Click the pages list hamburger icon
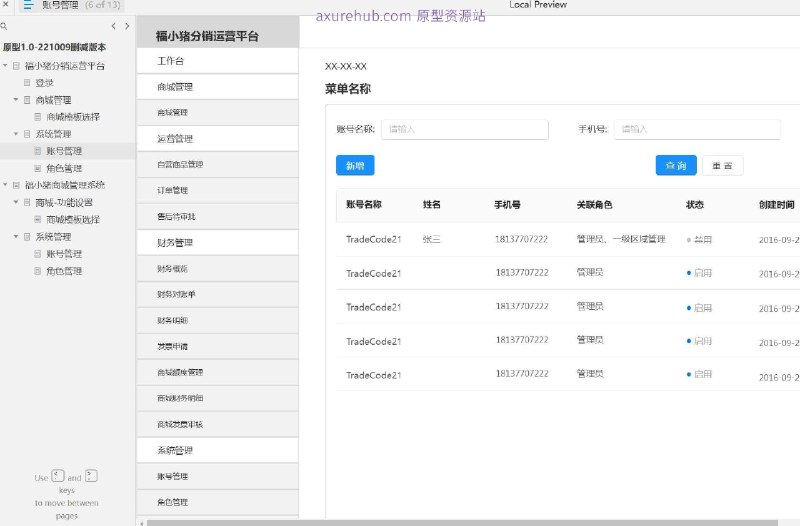Image resolution: width=800 pixels, height=526 pixels. pos(28,5)
